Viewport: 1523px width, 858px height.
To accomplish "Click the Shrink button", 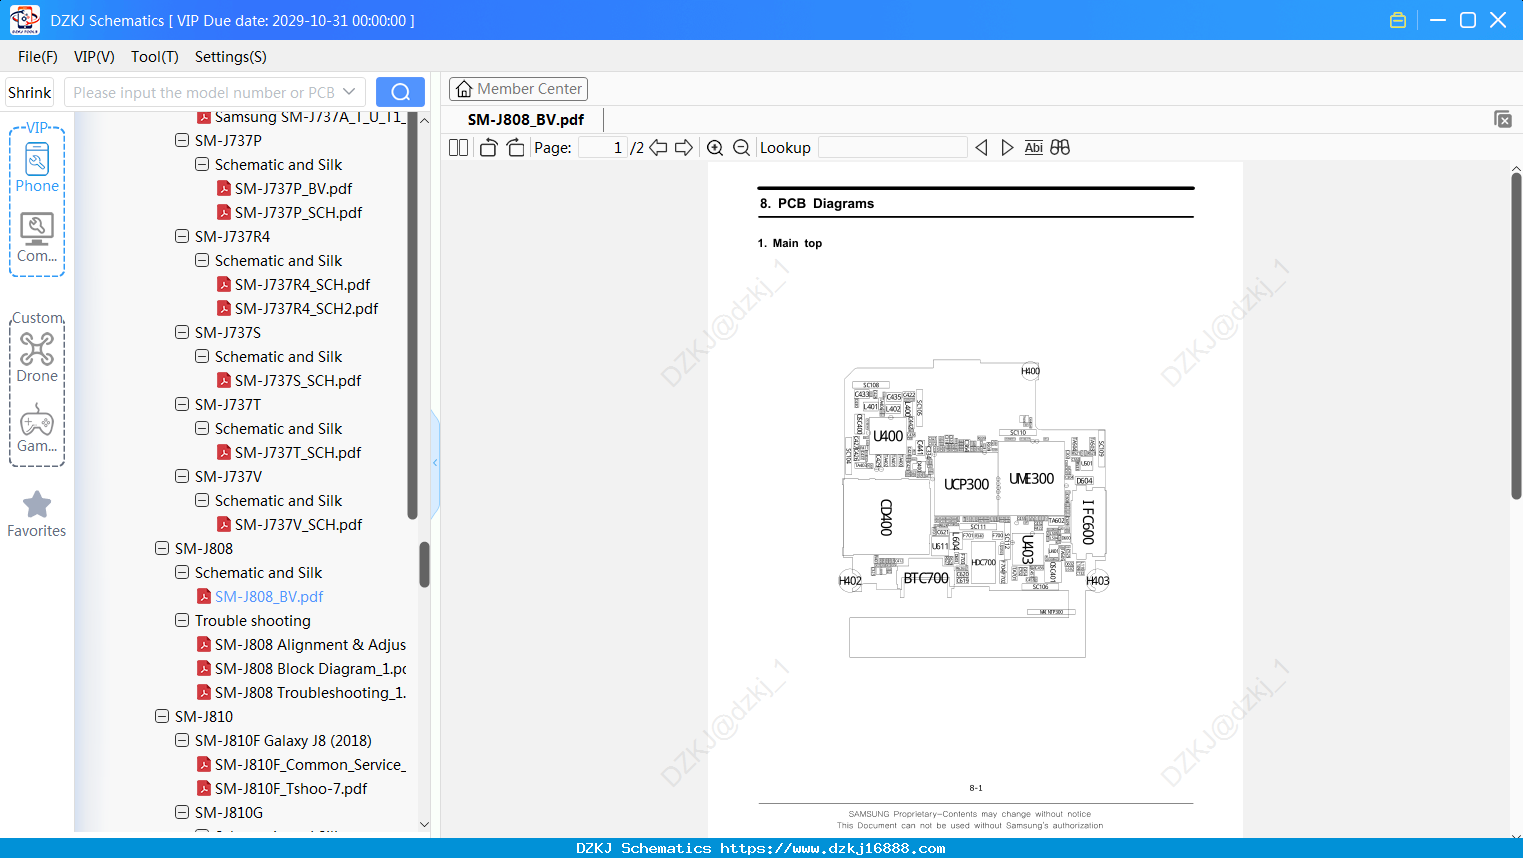I will tap(30, 92).
